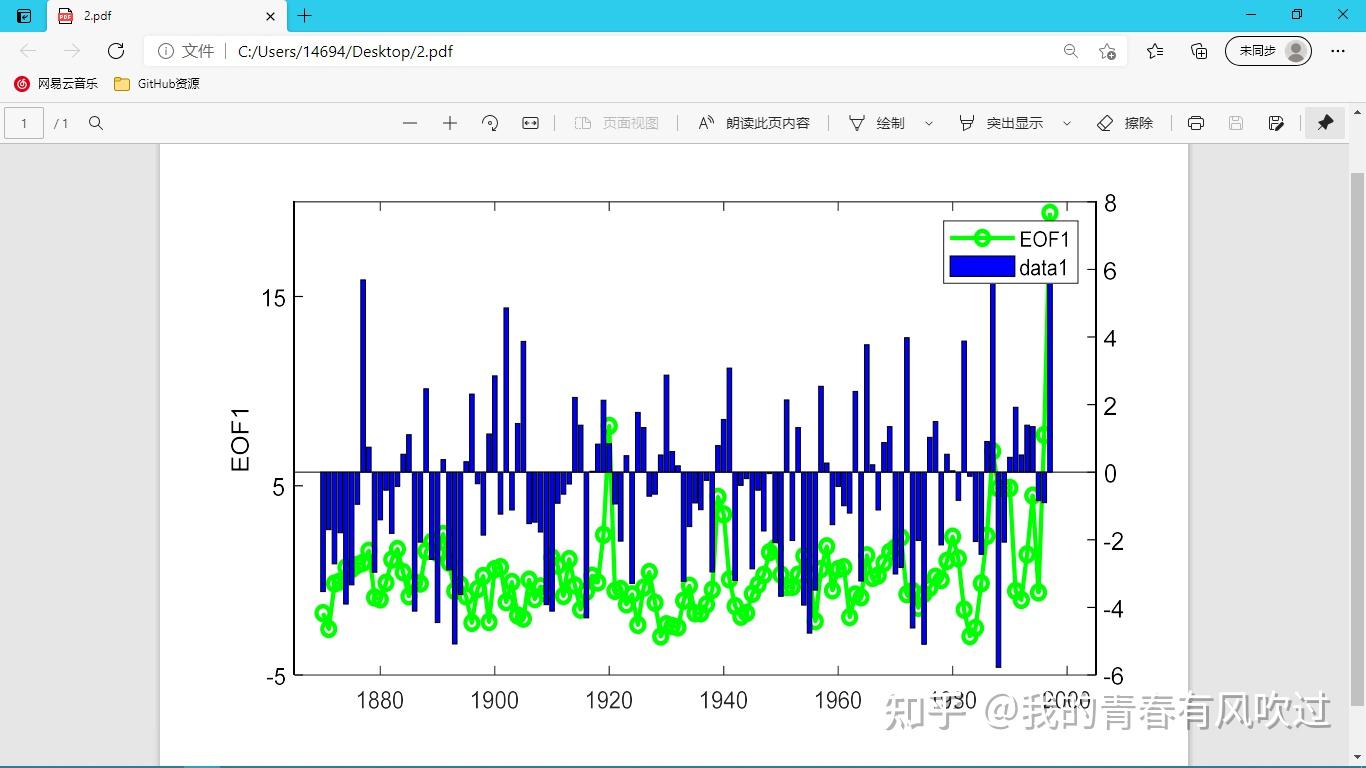Screen dimensions: 1366x768
Task: Click the 1920 x-axis tick label
Action: pyautogui.click(x=609, y=700)
